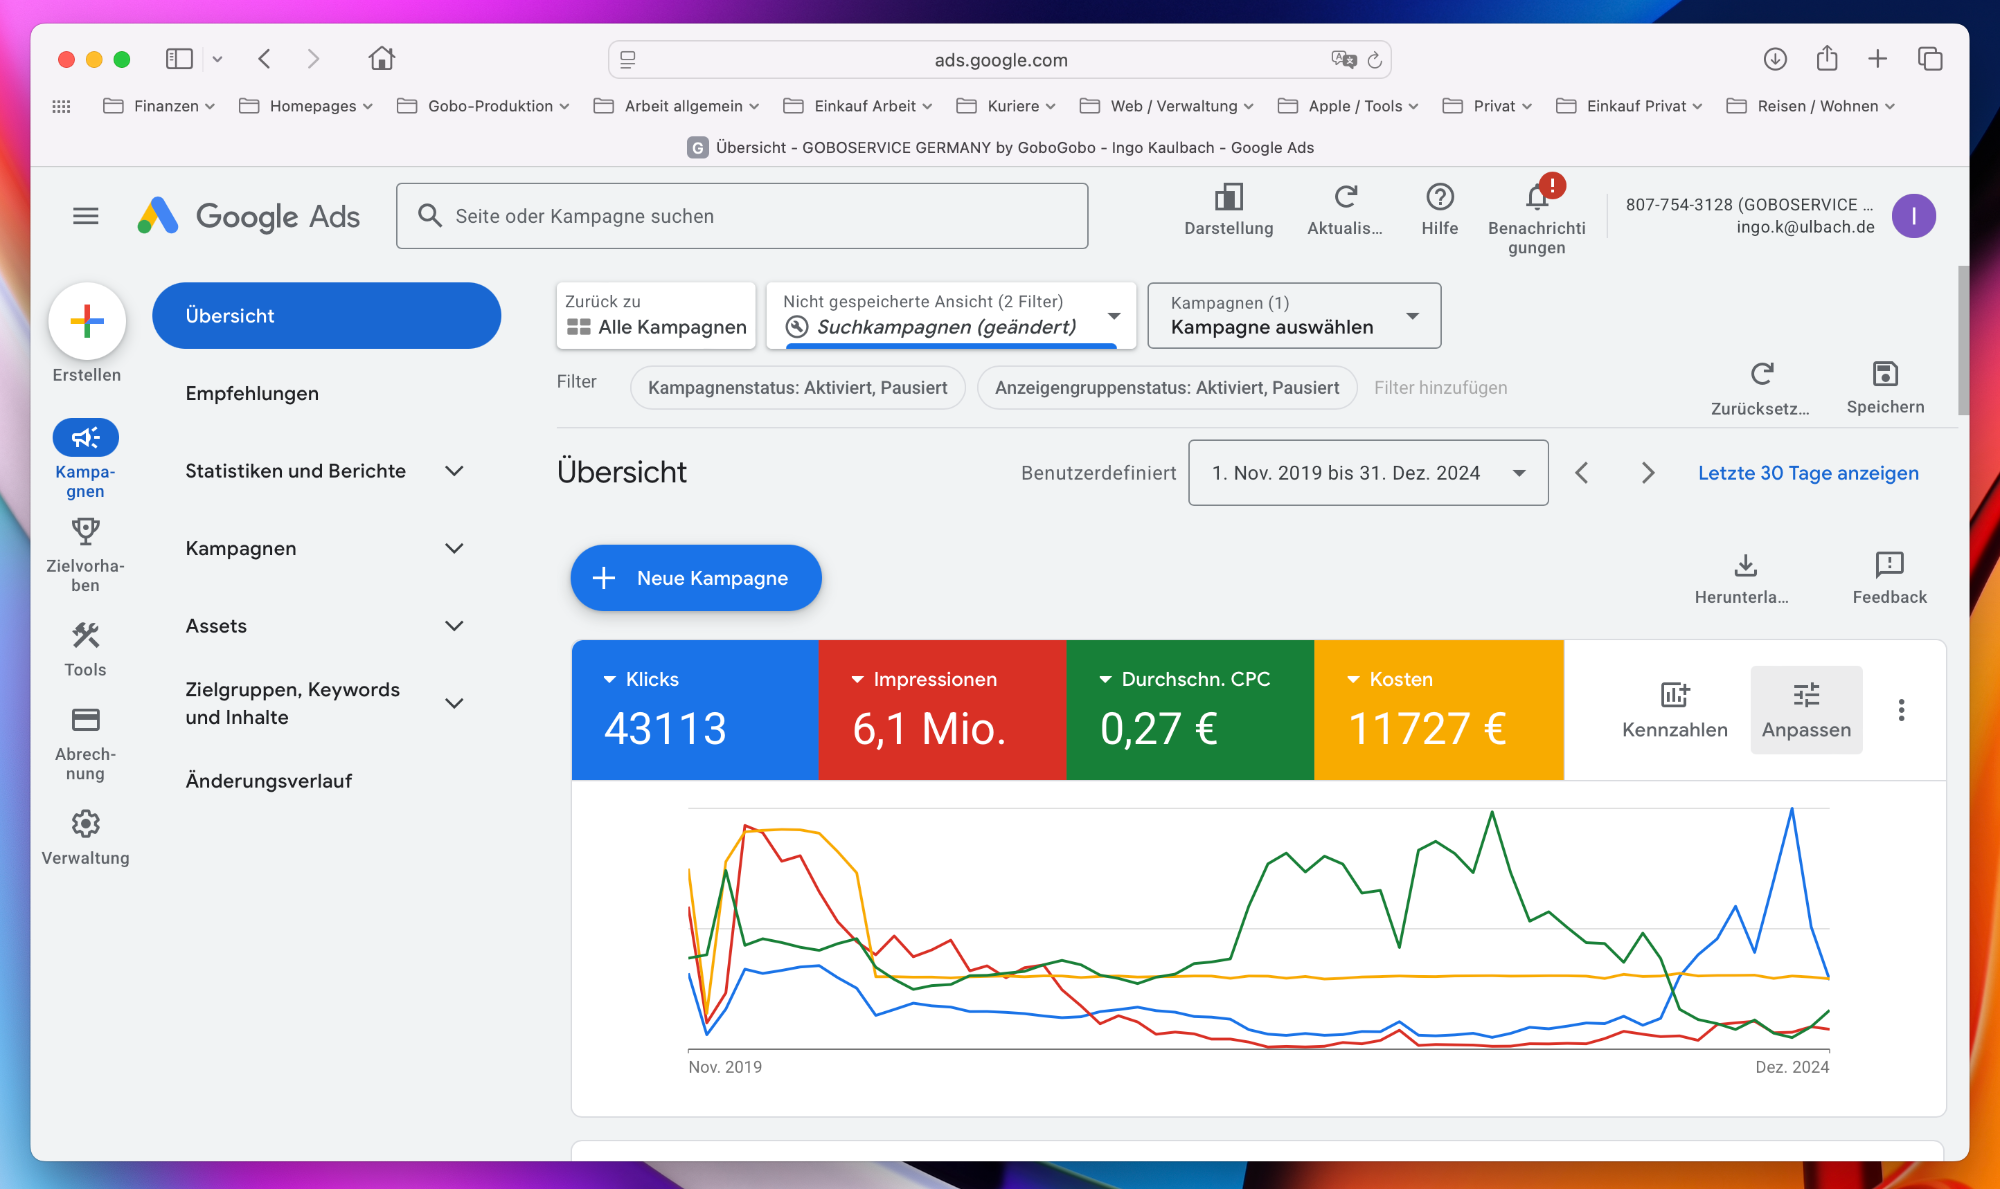This screenshot has height=1189, width=2000.
Task: Click the Neue Kampagne button
Action: click(x=695, y=578)
